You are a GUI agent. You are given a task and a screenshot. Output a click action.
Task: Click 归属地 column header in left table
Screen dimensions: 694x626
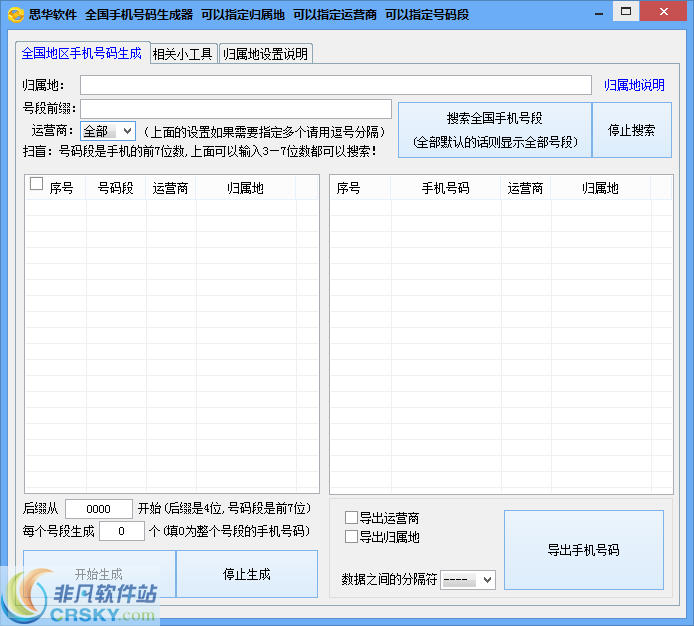[246, 188]
